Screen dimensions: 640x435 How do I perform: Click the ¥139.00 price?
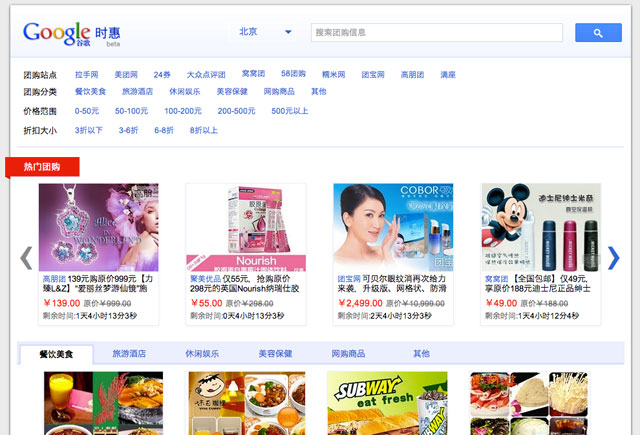coord(62,303)
